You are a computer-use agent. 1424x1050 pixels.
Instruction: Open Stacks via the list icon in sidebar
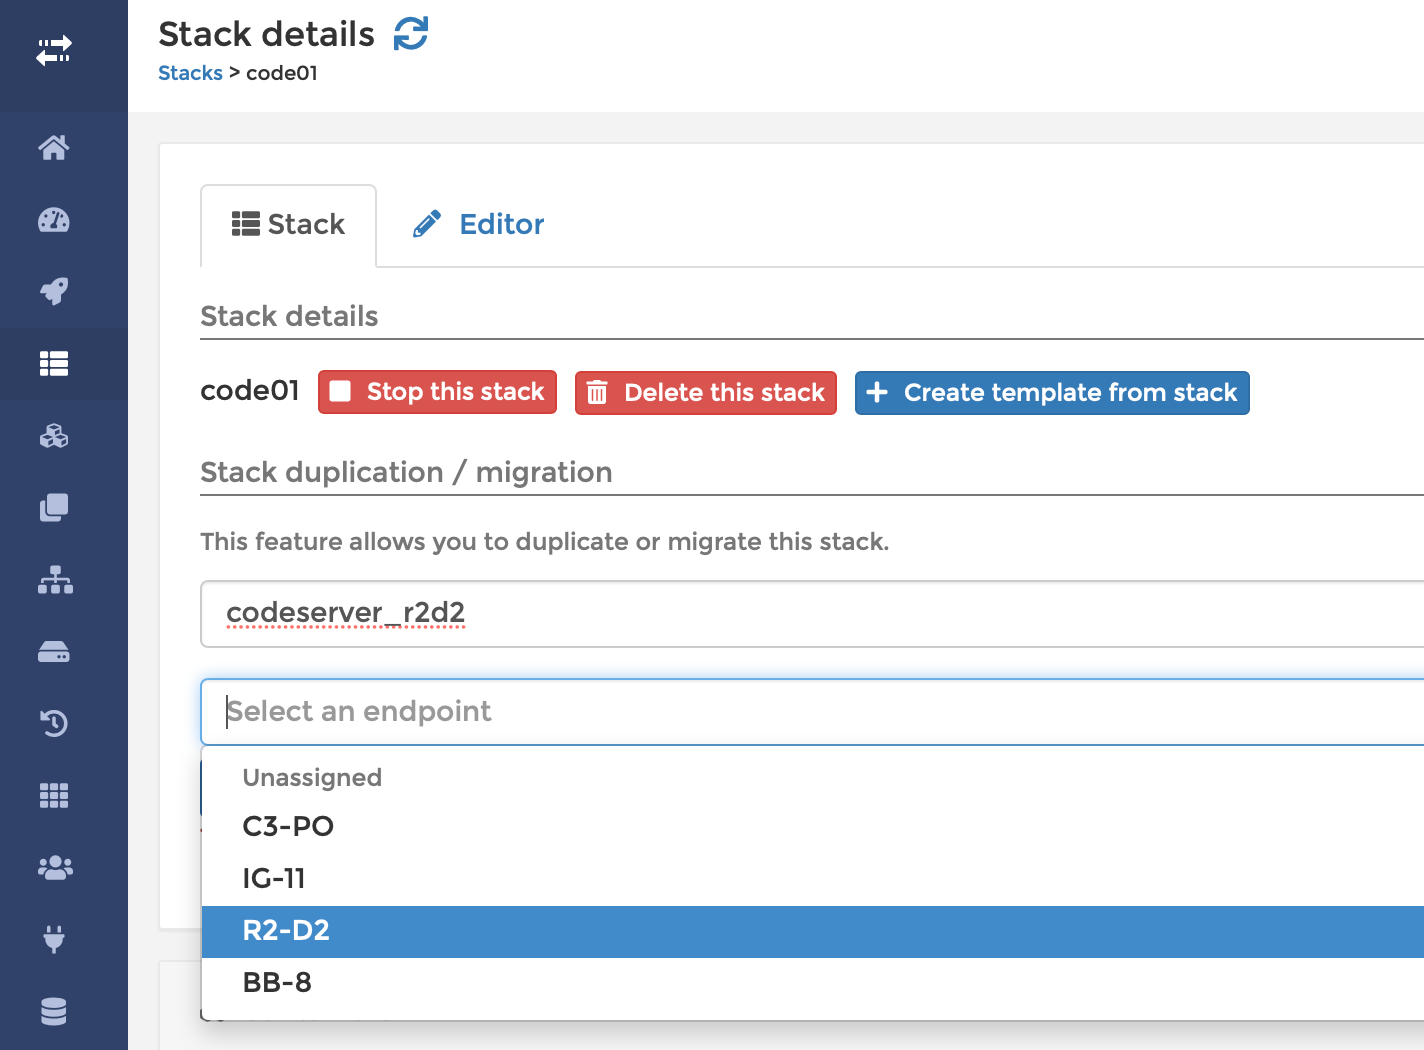(54, 364)
